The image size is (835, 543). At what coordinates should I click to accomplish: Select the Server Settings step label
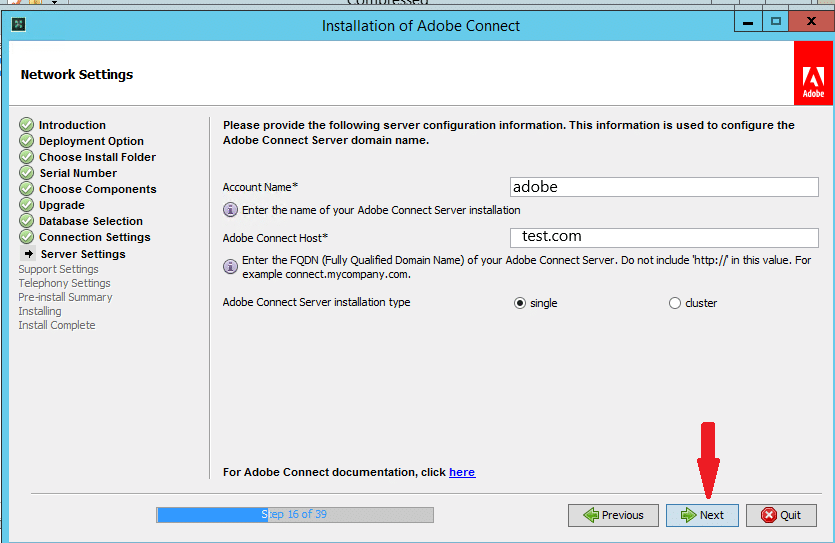pos(83,254)
